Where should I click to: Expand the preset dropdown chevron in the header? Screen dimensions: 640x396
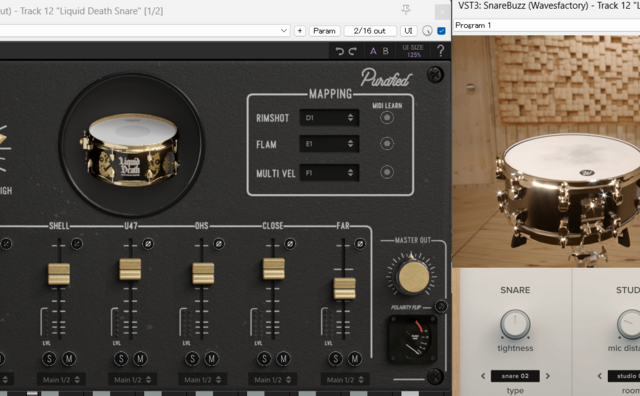(x=284, y=31)
